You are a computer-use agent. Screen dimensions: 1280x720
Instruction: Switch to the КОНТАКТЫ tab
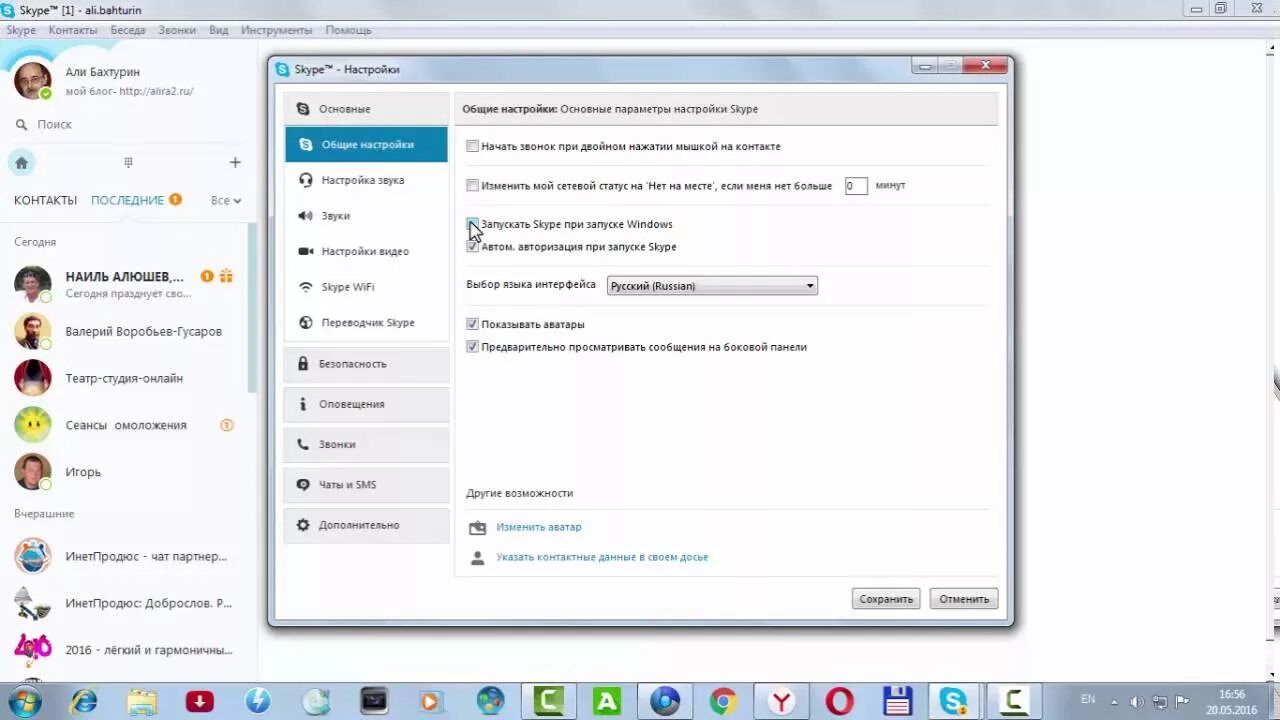pyautogui.click(x=45, y=200)
